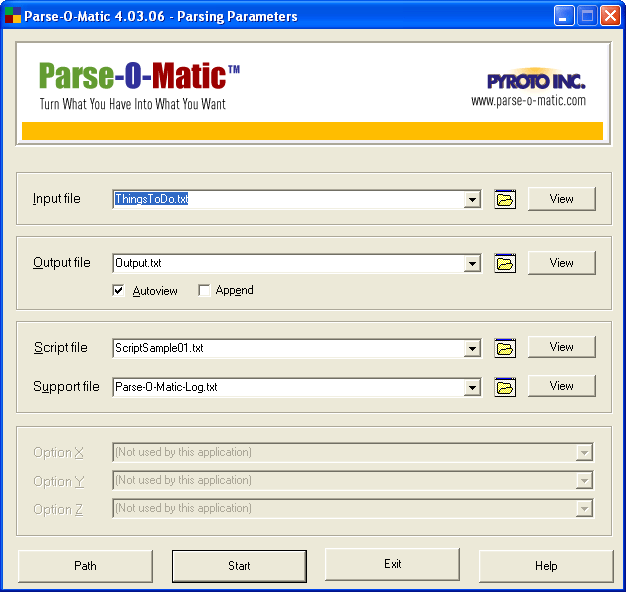Open the Support file dropdown arrow
The height and width of the screenshot is (592, 626).
(472, 387)
